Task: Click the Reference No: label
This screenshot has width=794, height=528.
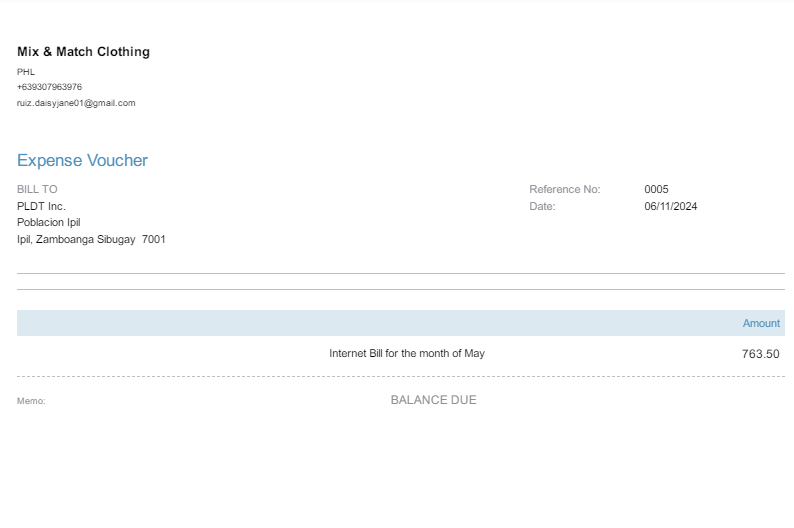Action: [x=565, y=189]
